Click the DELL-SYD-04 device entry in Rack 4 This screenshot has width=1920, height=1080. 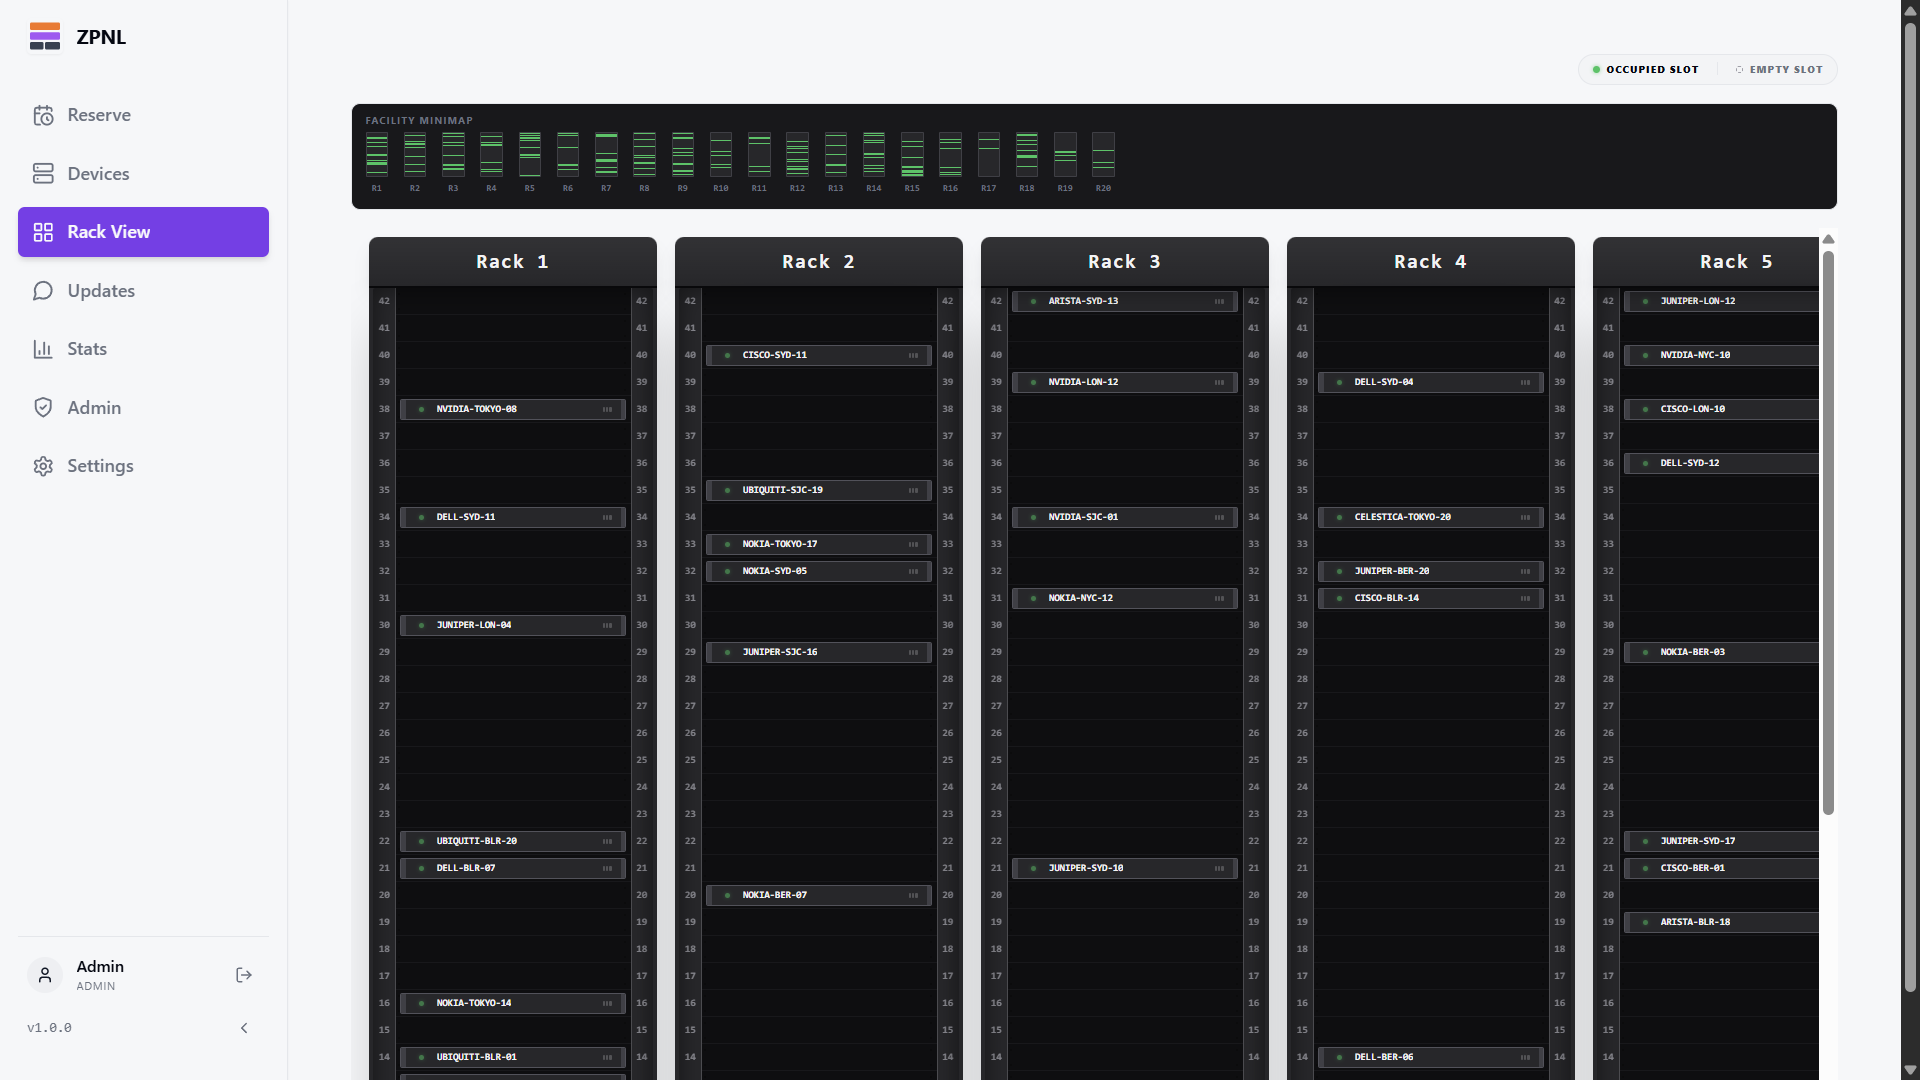click(1430, 381)
